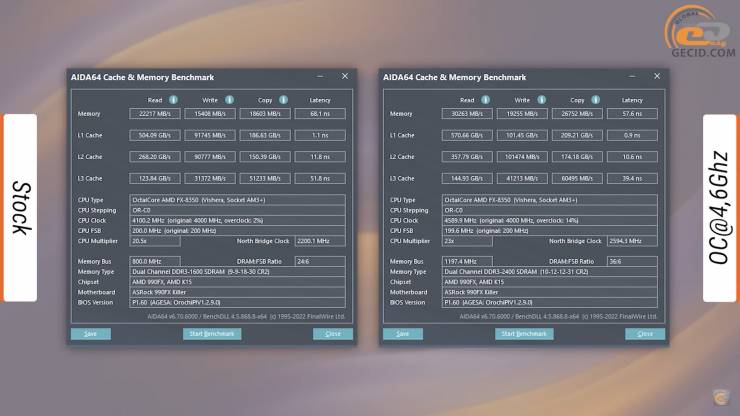Close button at bottom of OC window

coord(645,334)
